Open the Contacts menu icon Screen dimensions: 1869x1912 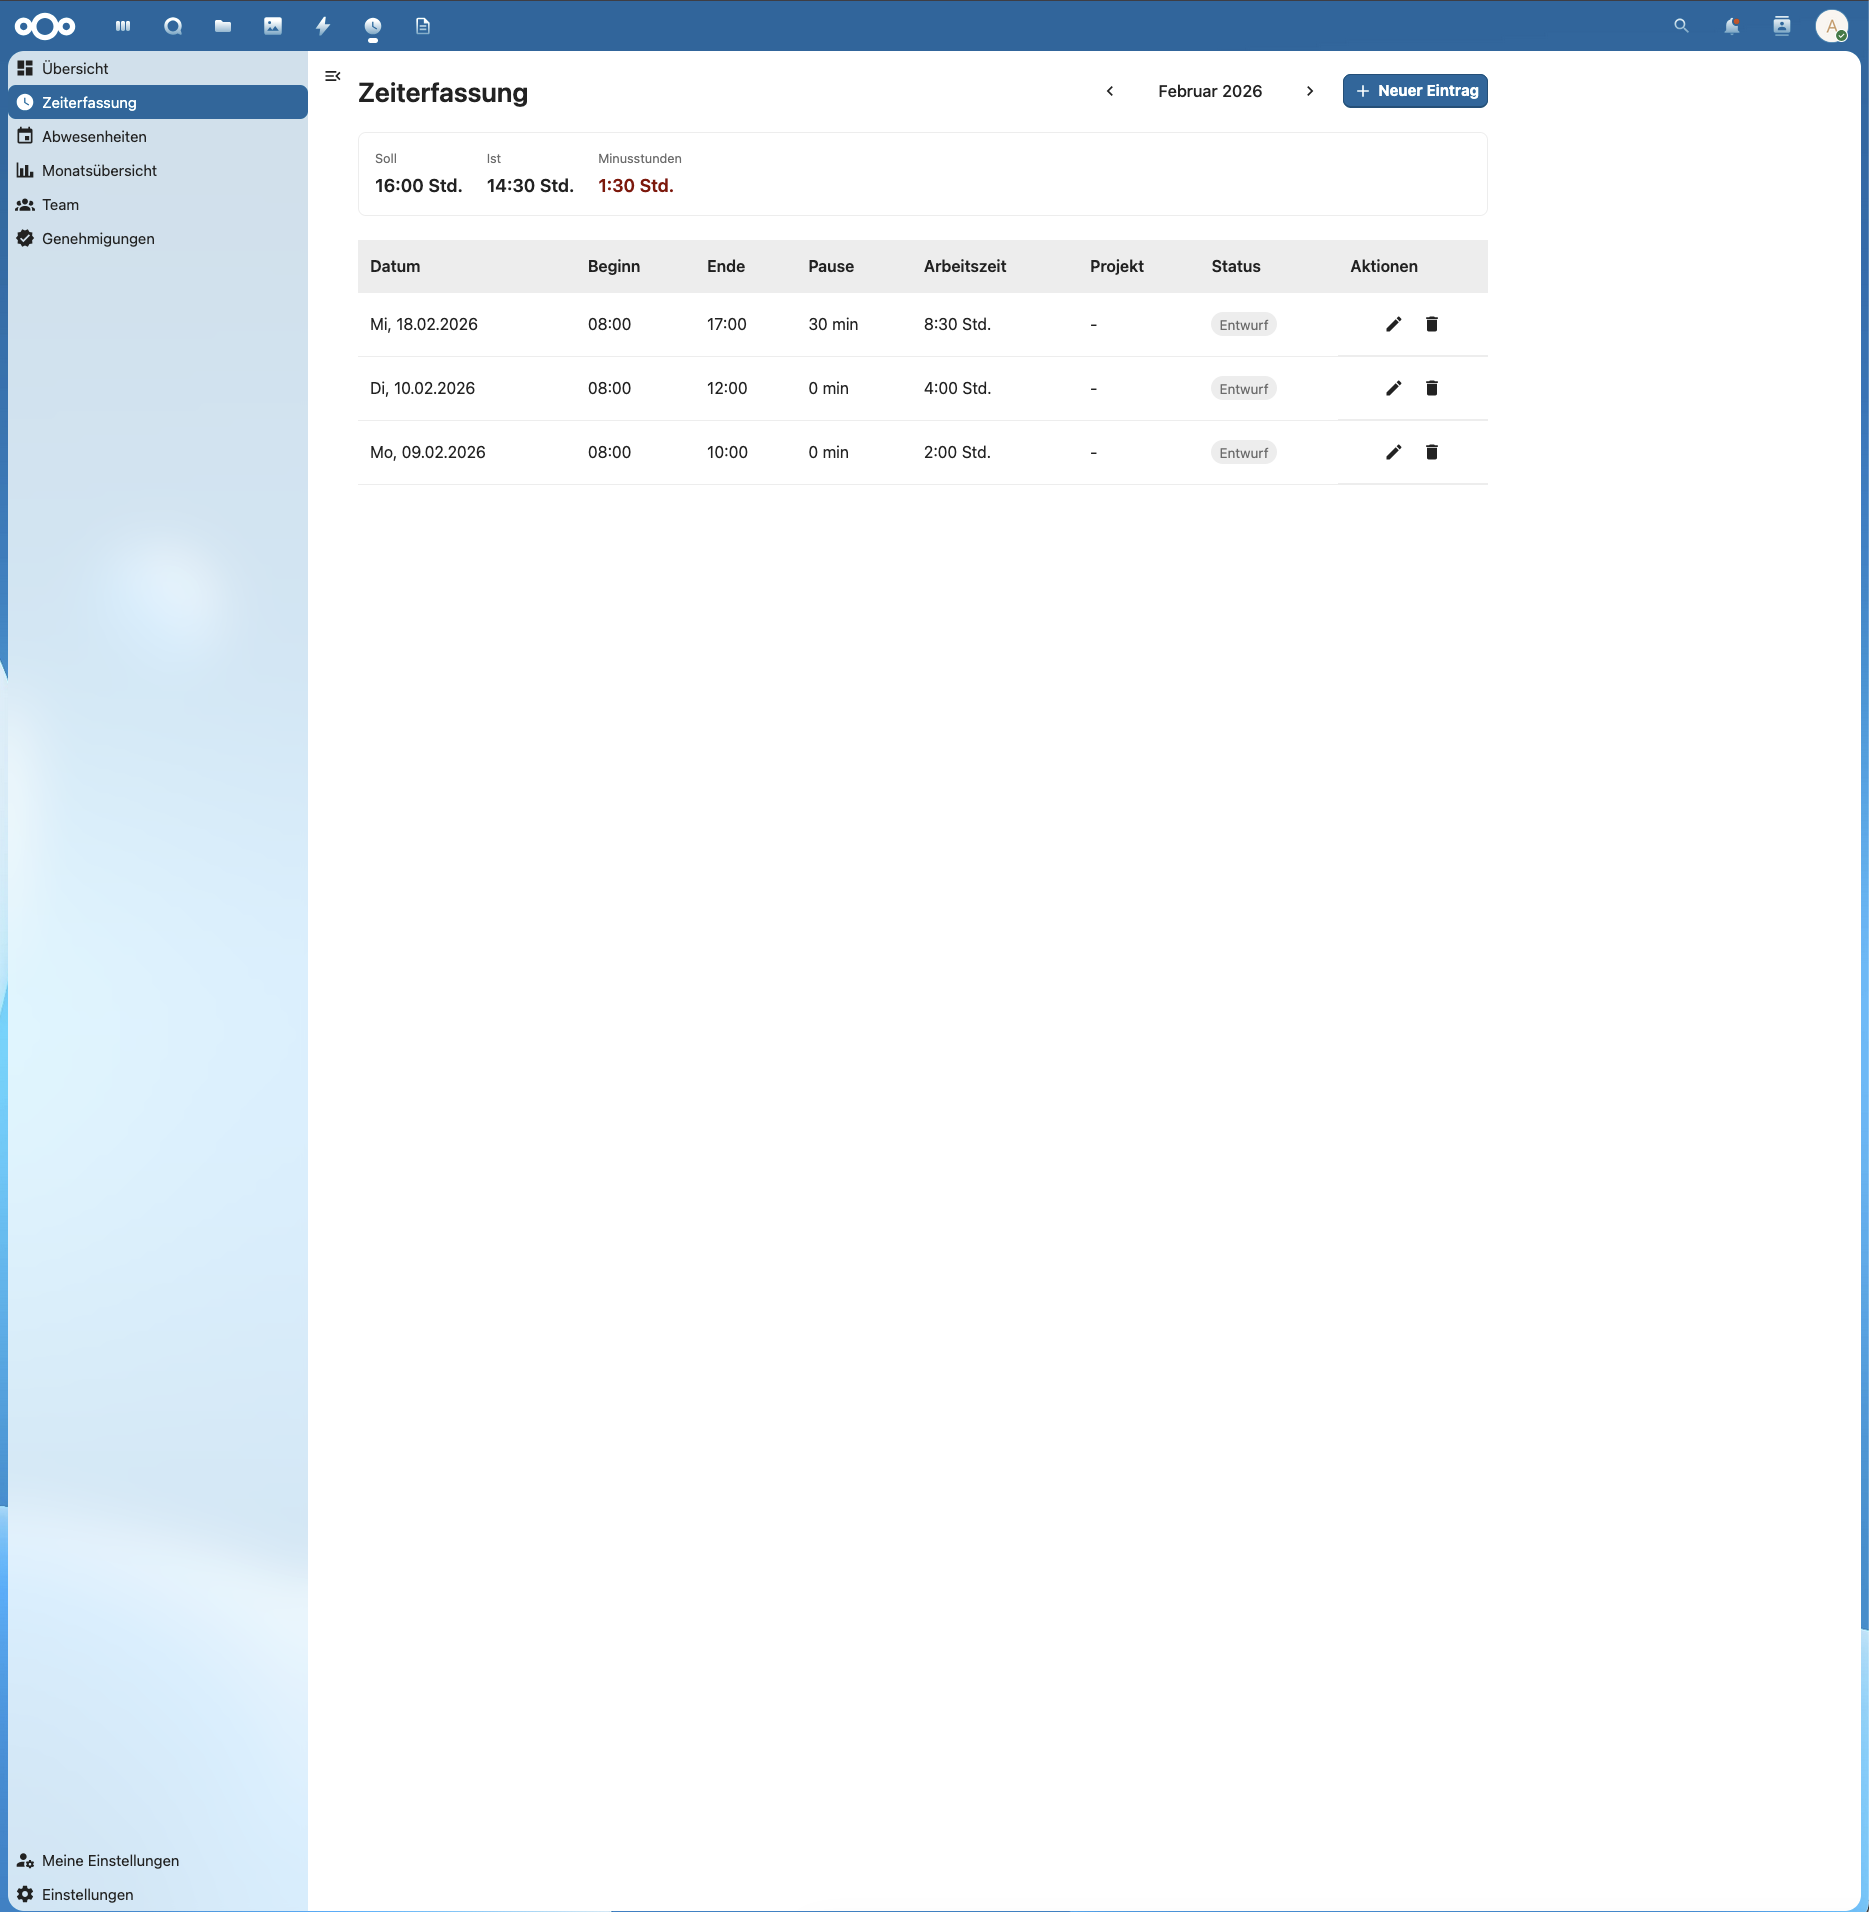click(1782, 26)
